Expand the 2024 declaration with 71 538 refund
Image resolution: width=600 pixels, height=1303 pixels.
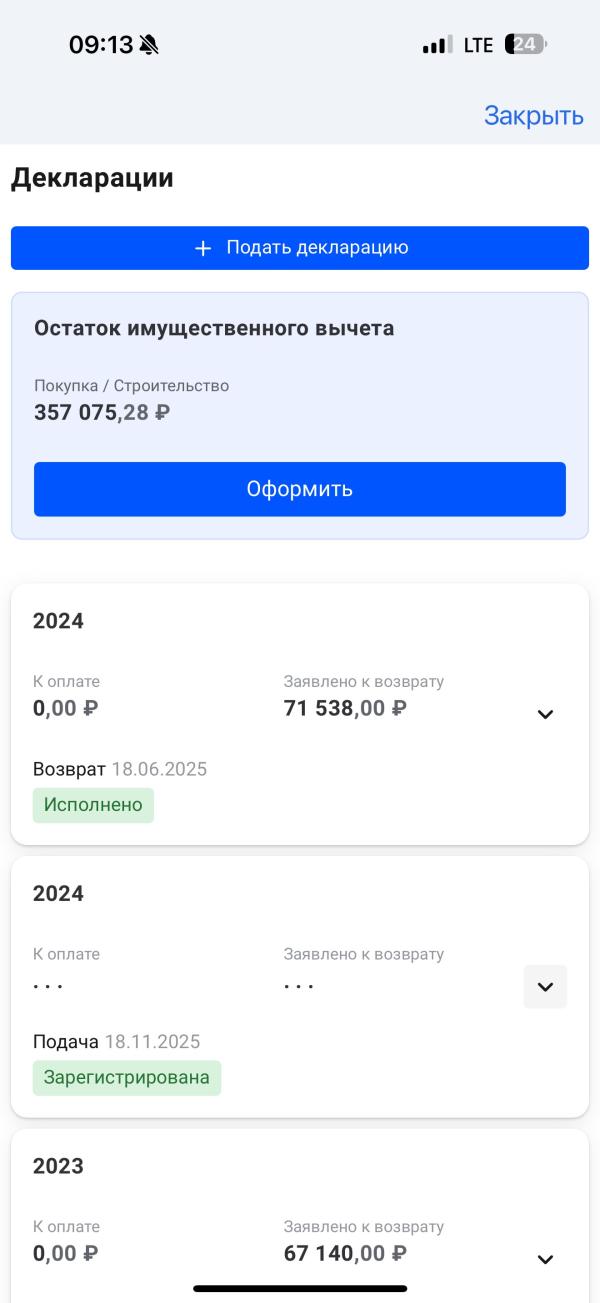[x=545, y=714]
